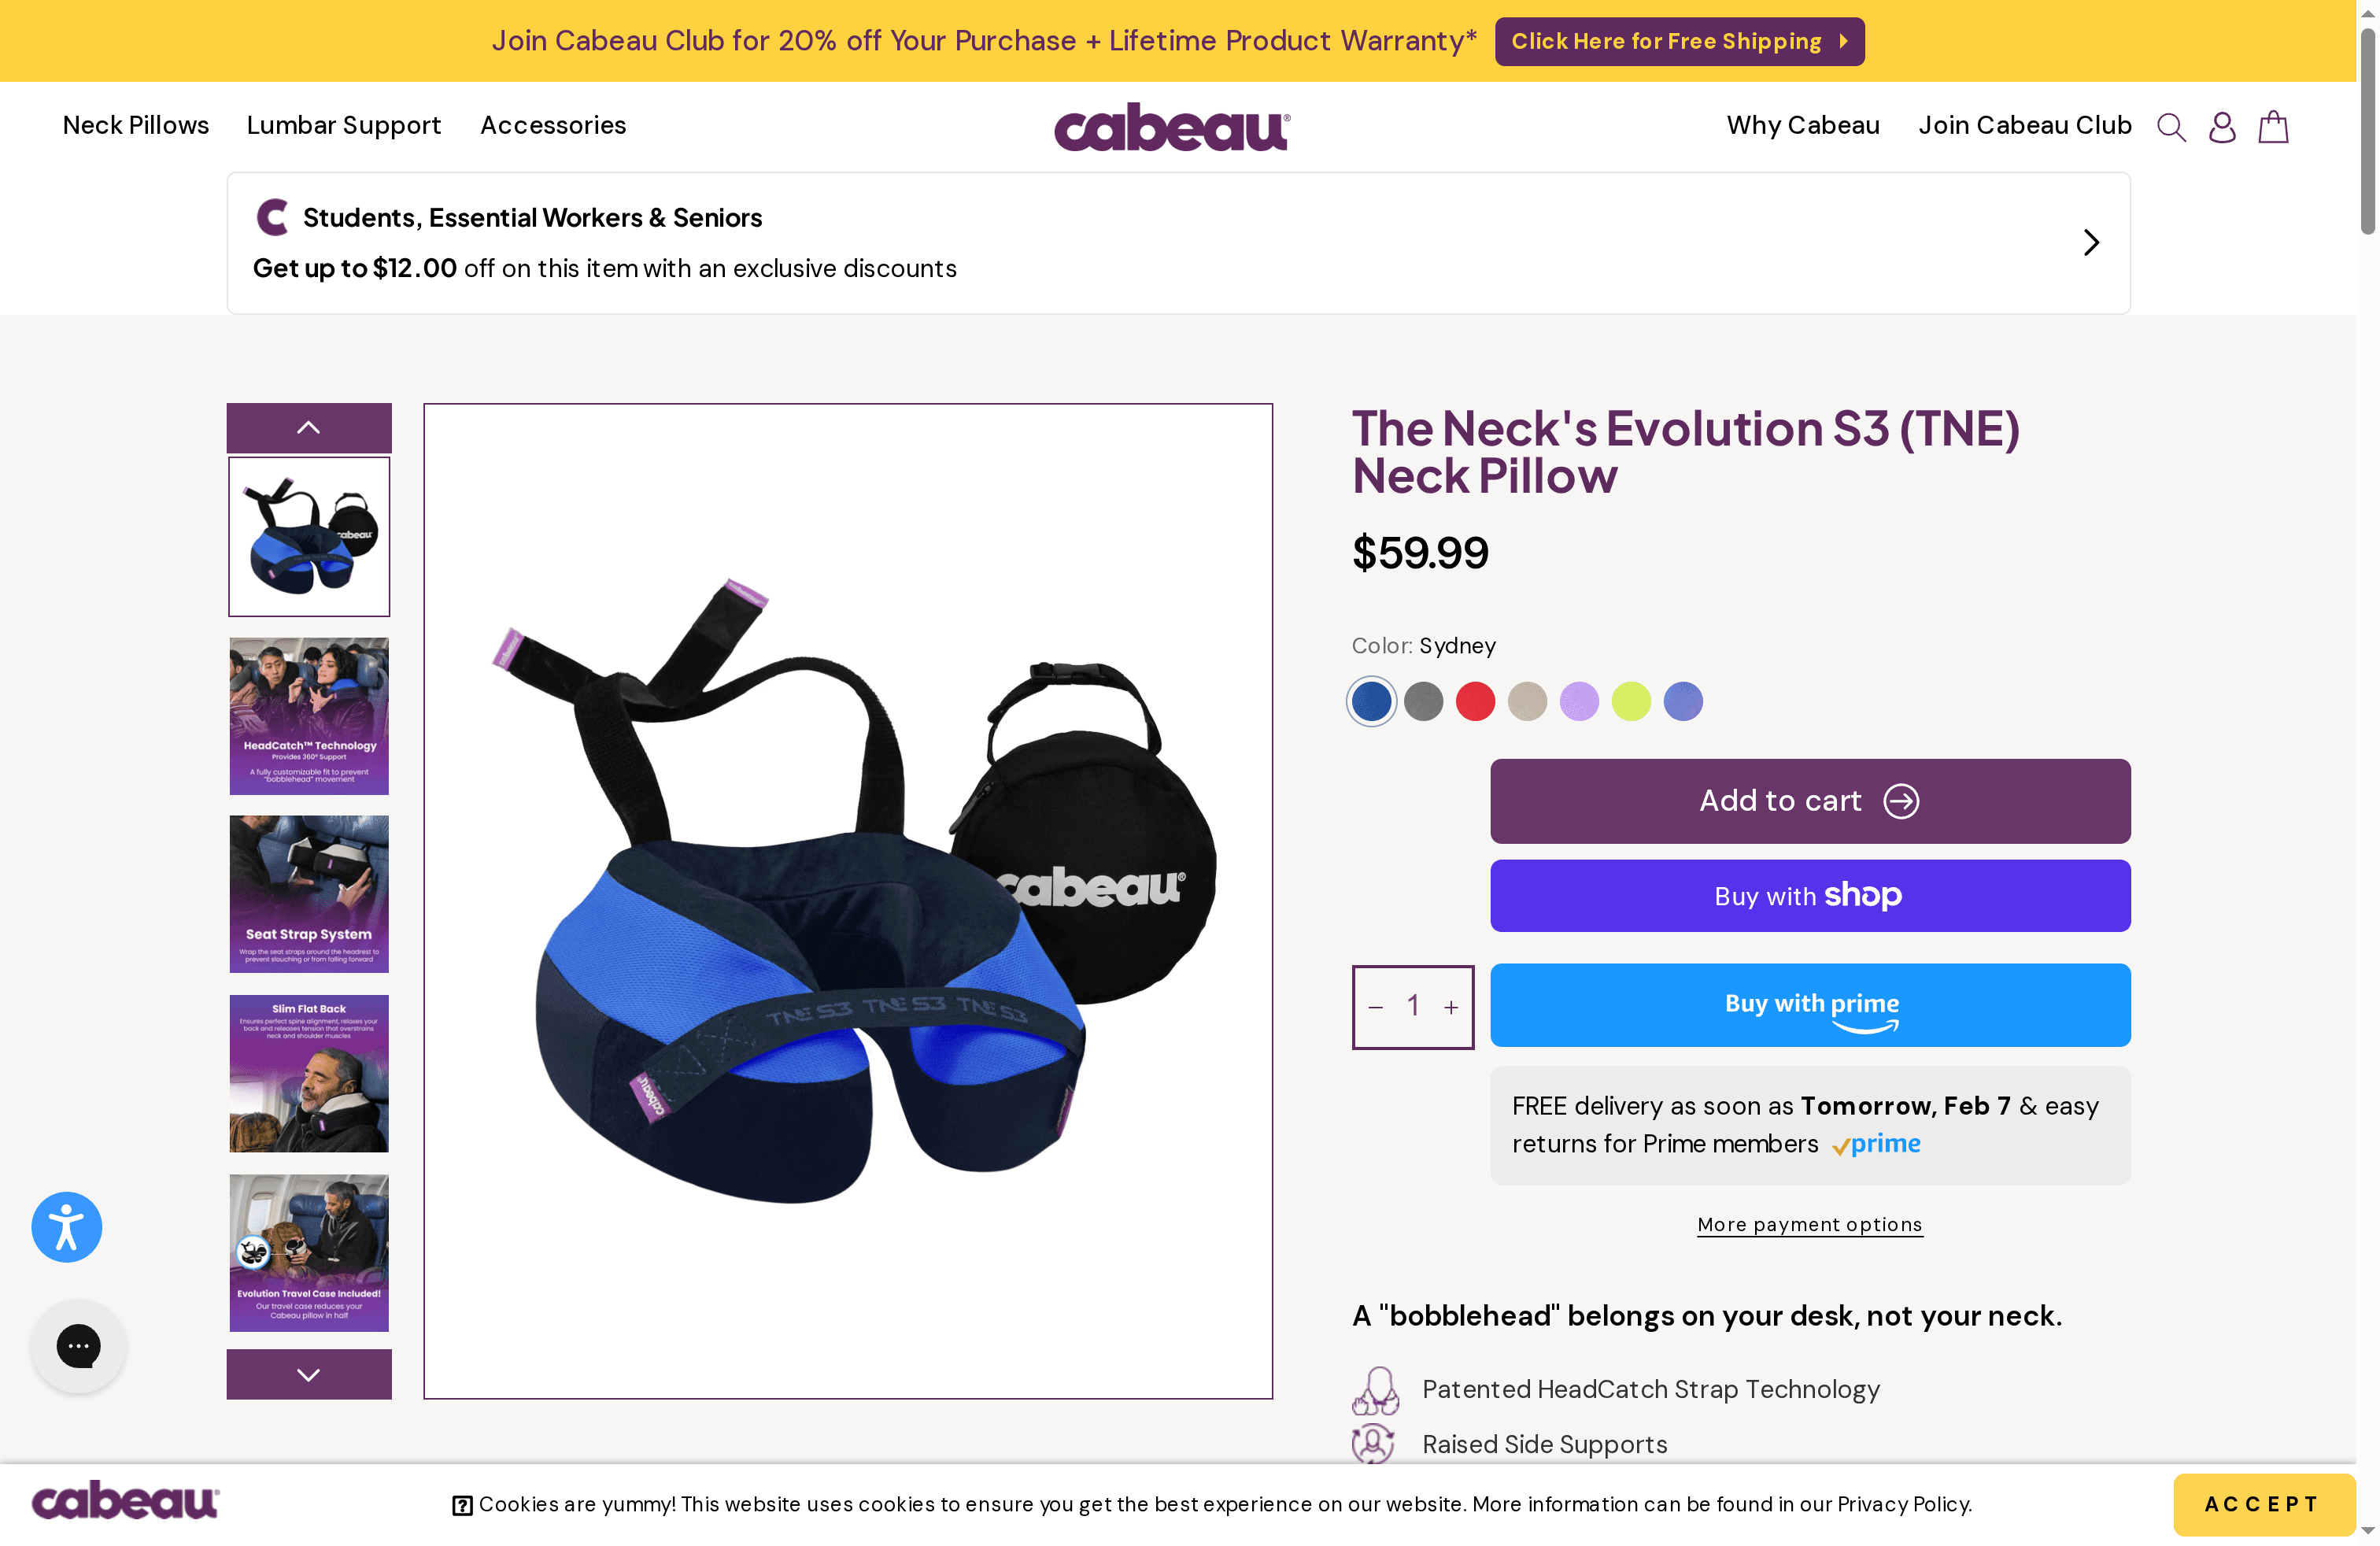The height and width of the screenshot is (1546, 2380).
Task: Click the Buy with Prime button
Action: [1810, 1005]
